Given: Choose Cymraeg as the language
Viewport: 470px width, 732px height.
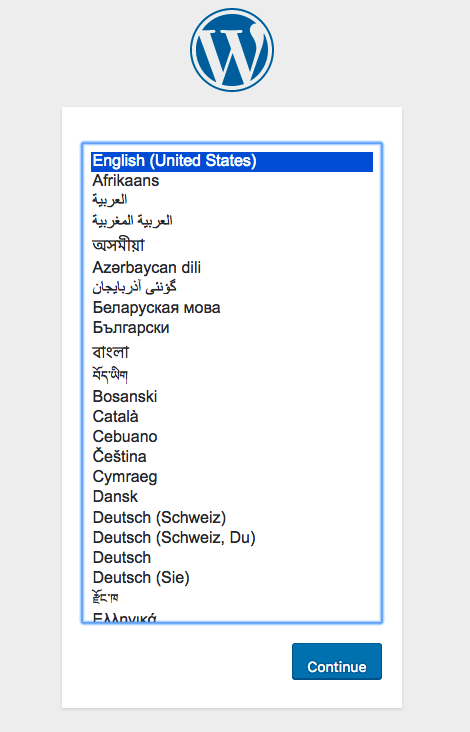Looking at the screenshot, I should (x=232, y=477).
